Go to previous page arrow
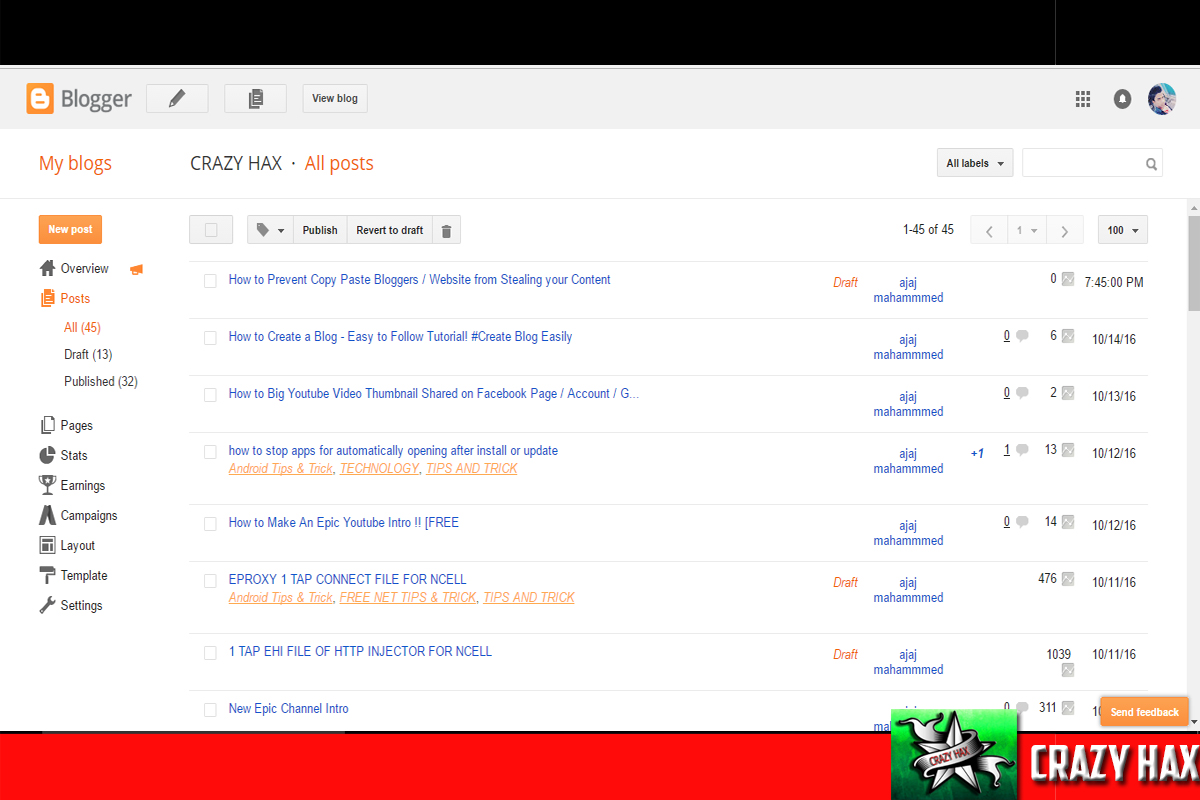 point(989,230)
